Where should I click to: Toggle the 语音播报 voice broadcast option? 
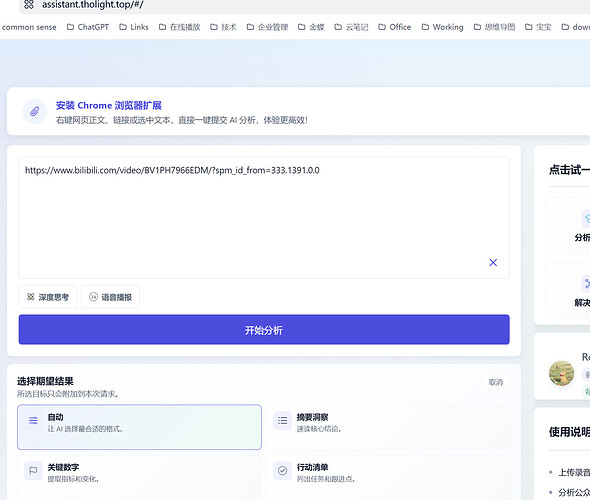click(x=110, y=297)
